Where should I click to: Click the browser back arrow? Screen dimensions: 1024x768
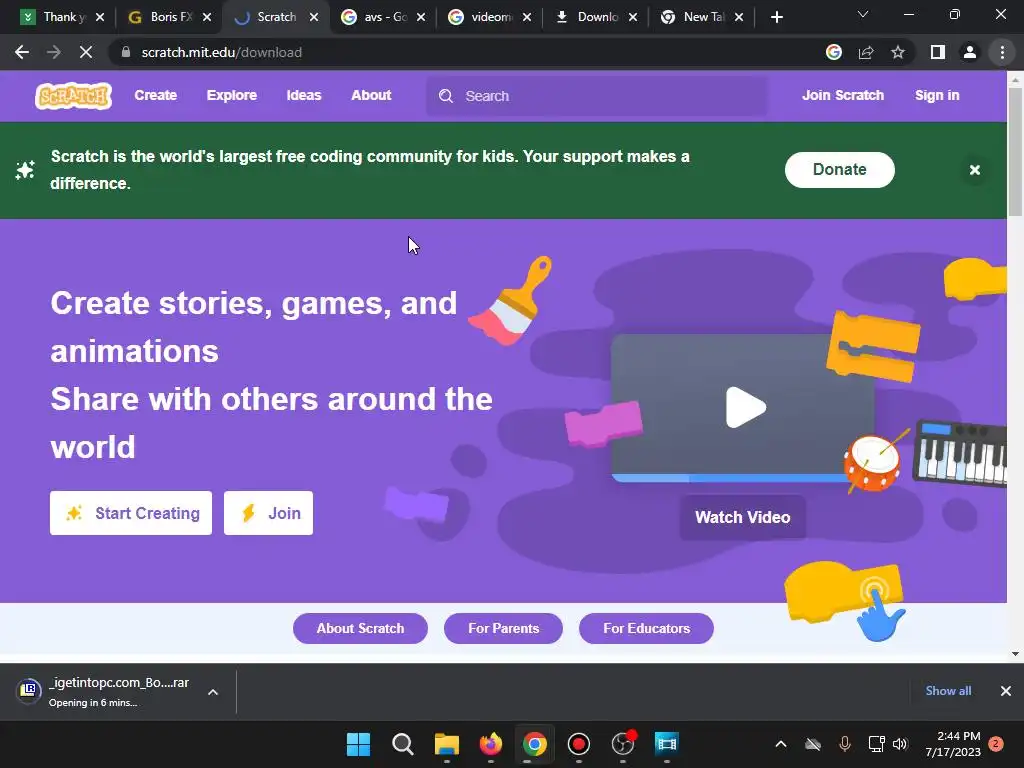(22, 52)
